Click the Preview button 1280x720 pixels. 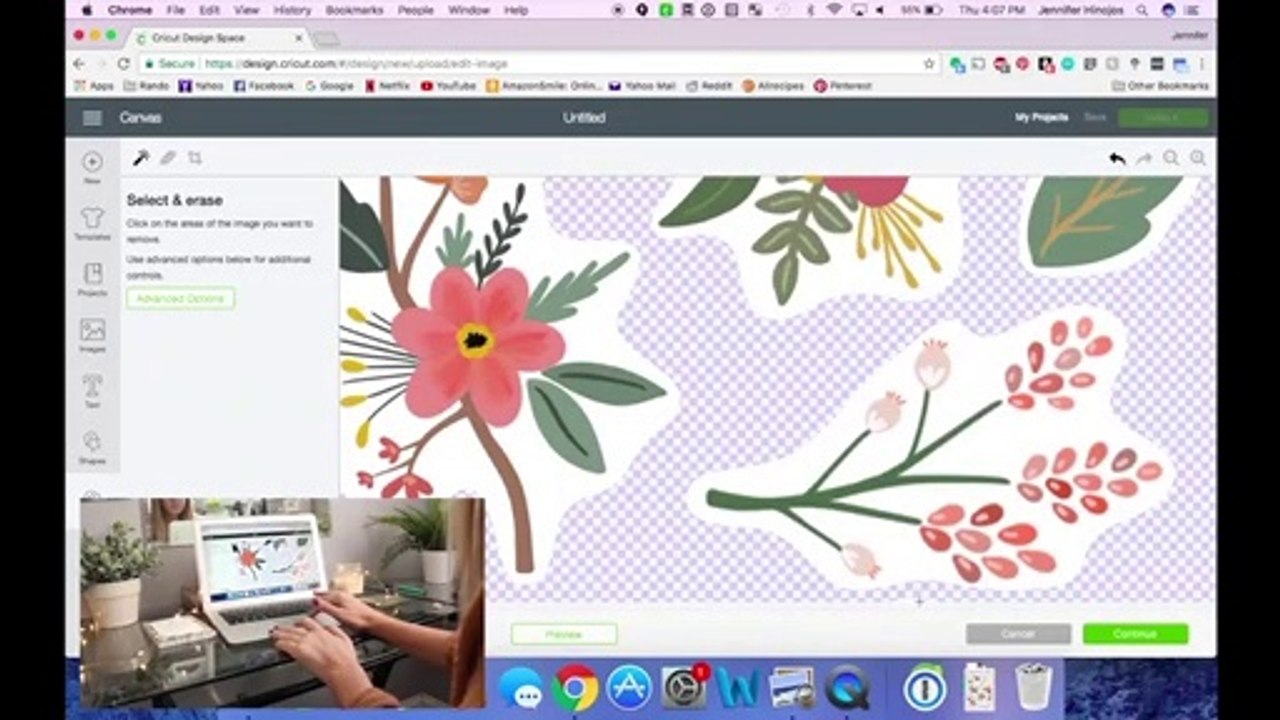tap(564, 634)
